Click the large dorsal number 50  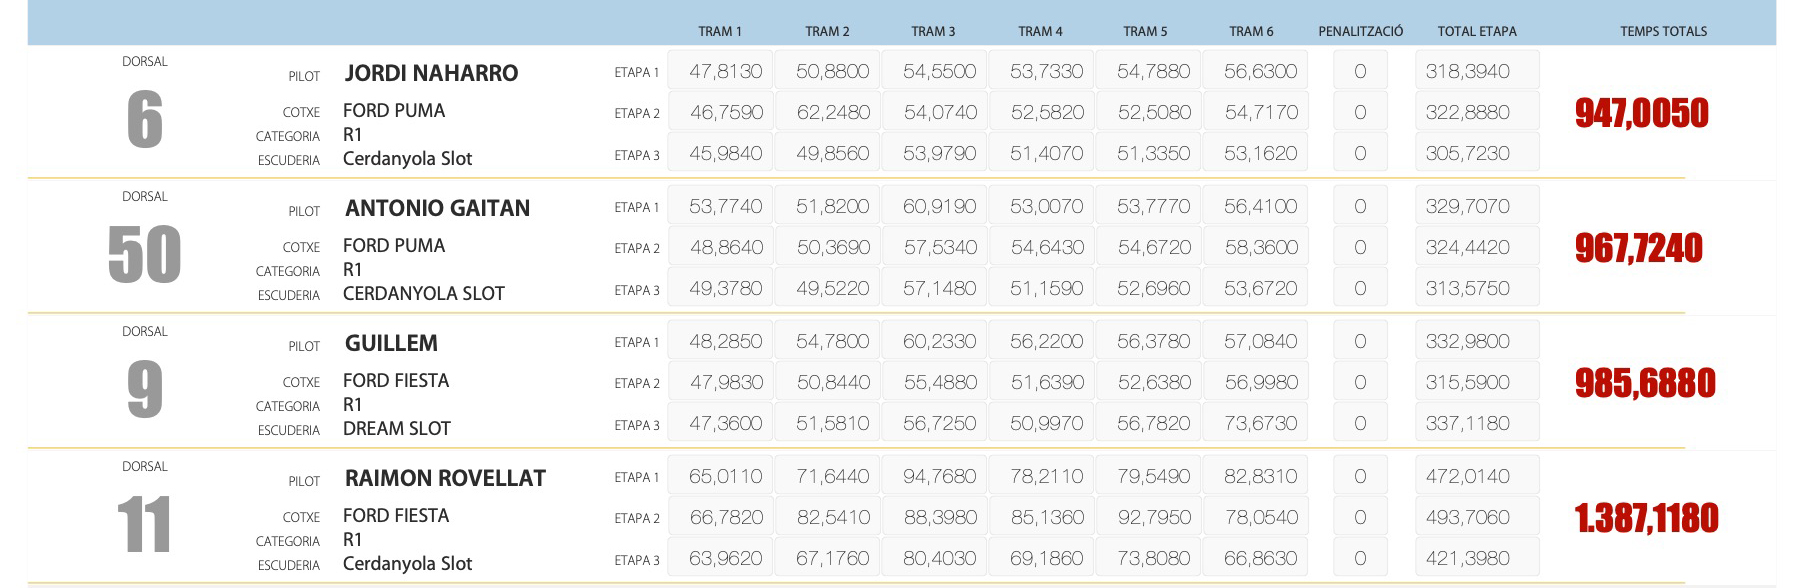(x=145, y=255)
